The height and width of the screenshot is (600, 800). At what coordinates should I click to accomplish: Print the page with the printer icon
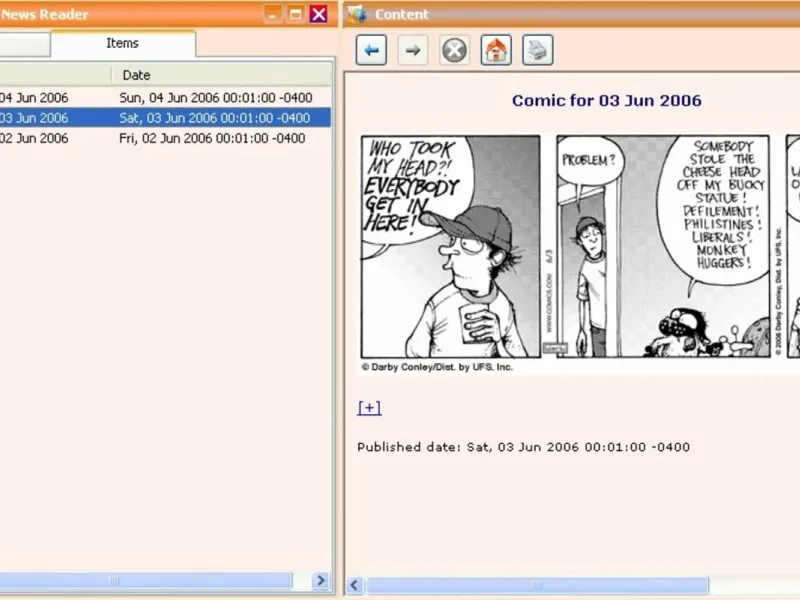pyautogui.click(x=538, y=50)
